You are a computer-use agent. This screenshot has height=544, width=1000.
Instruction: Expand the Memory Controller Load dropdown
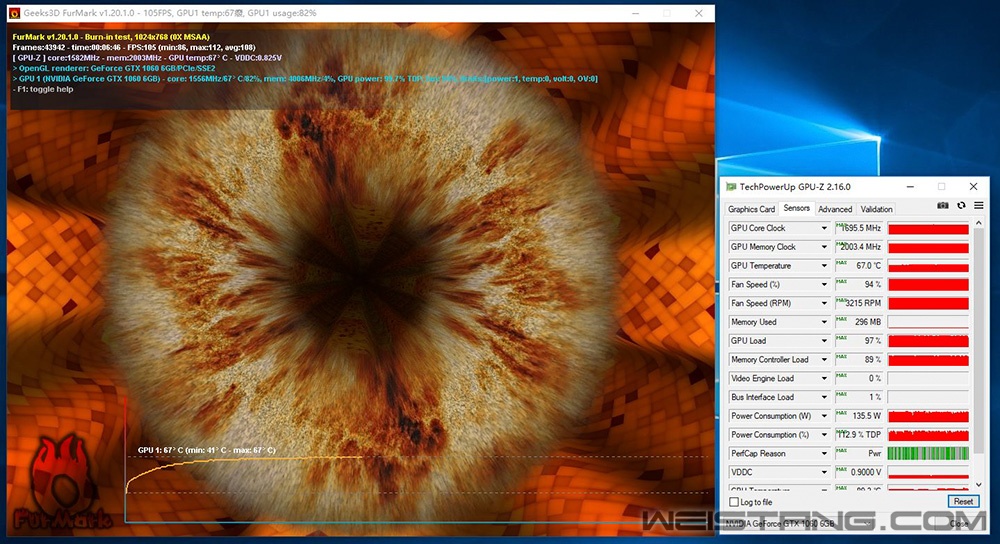coord(824,360)
